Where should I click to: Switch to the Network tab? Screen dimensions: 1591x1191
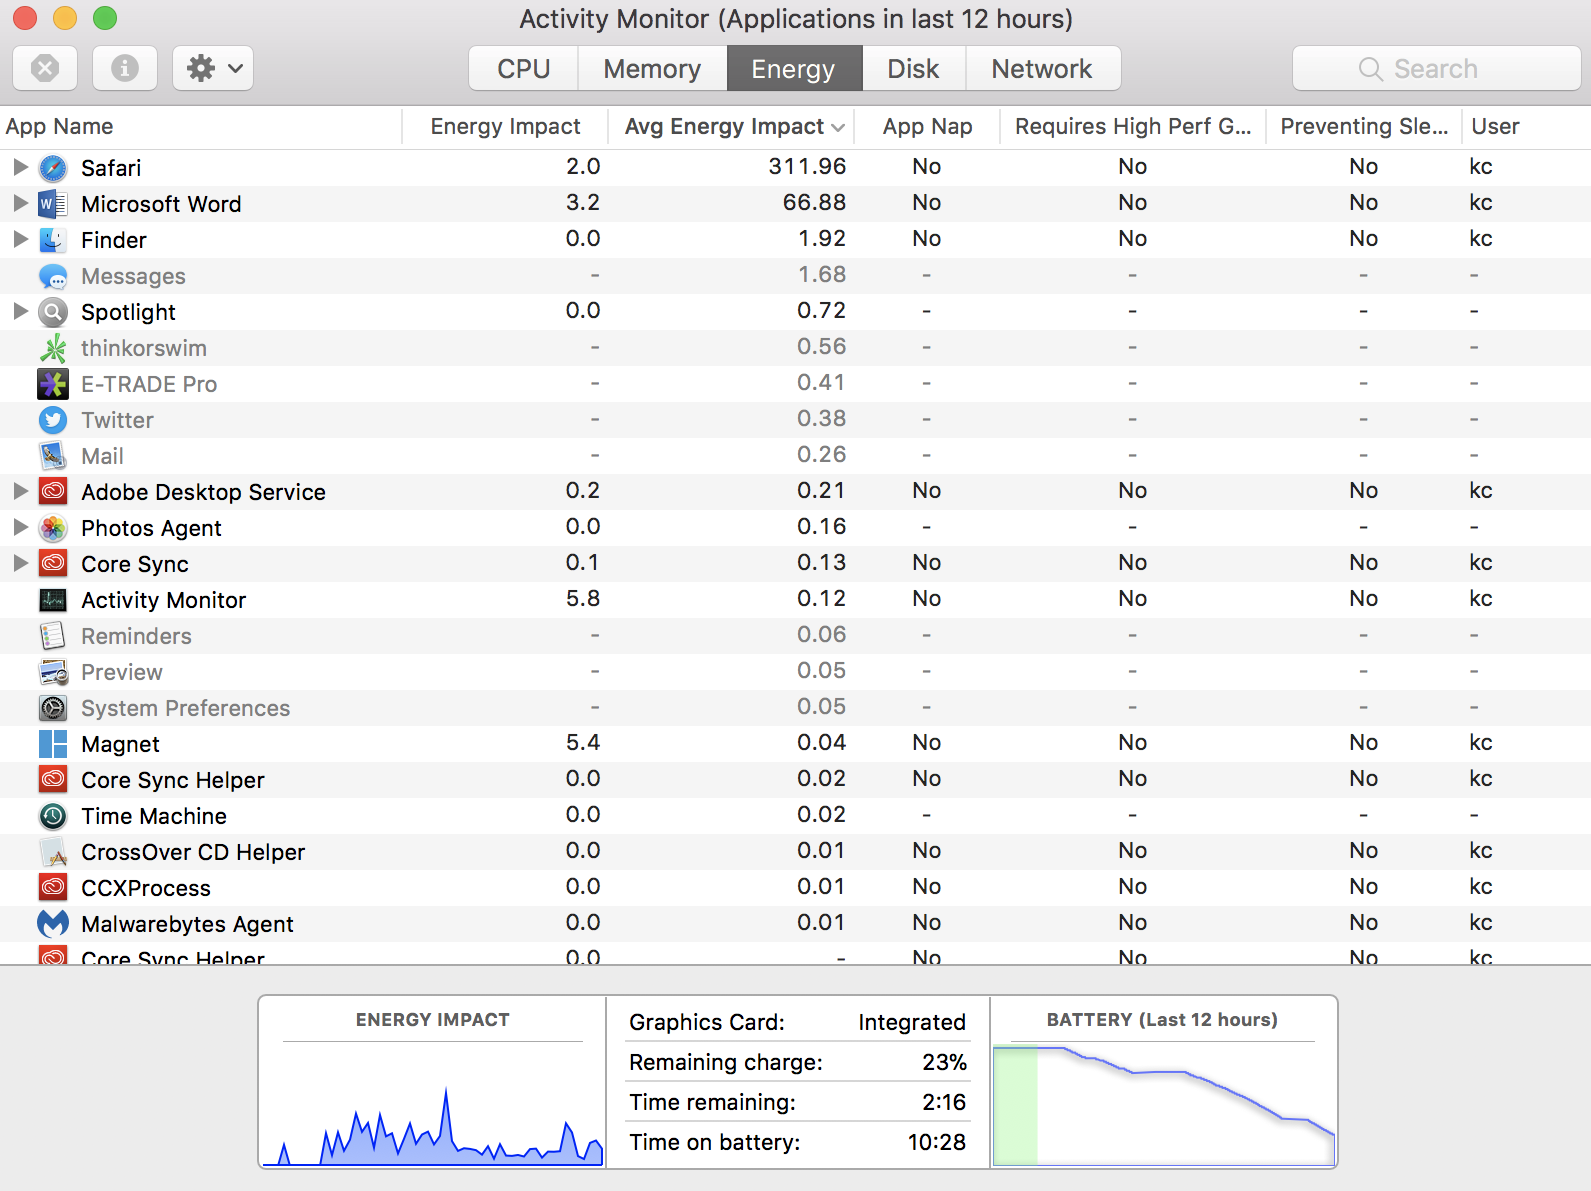point(1043,68)
